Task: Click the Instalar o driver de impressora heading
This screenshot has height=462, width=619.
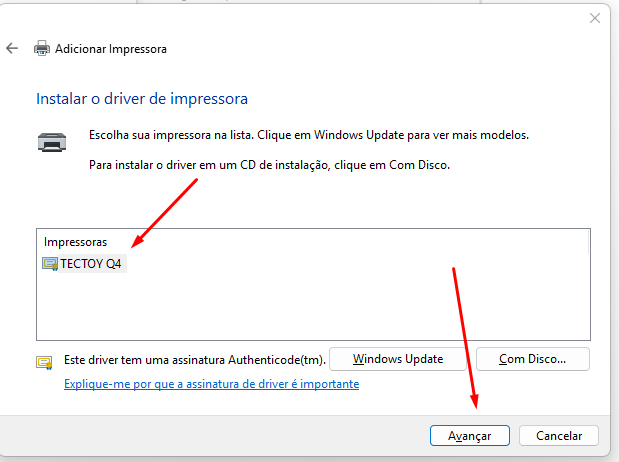Action: point(142,99)
